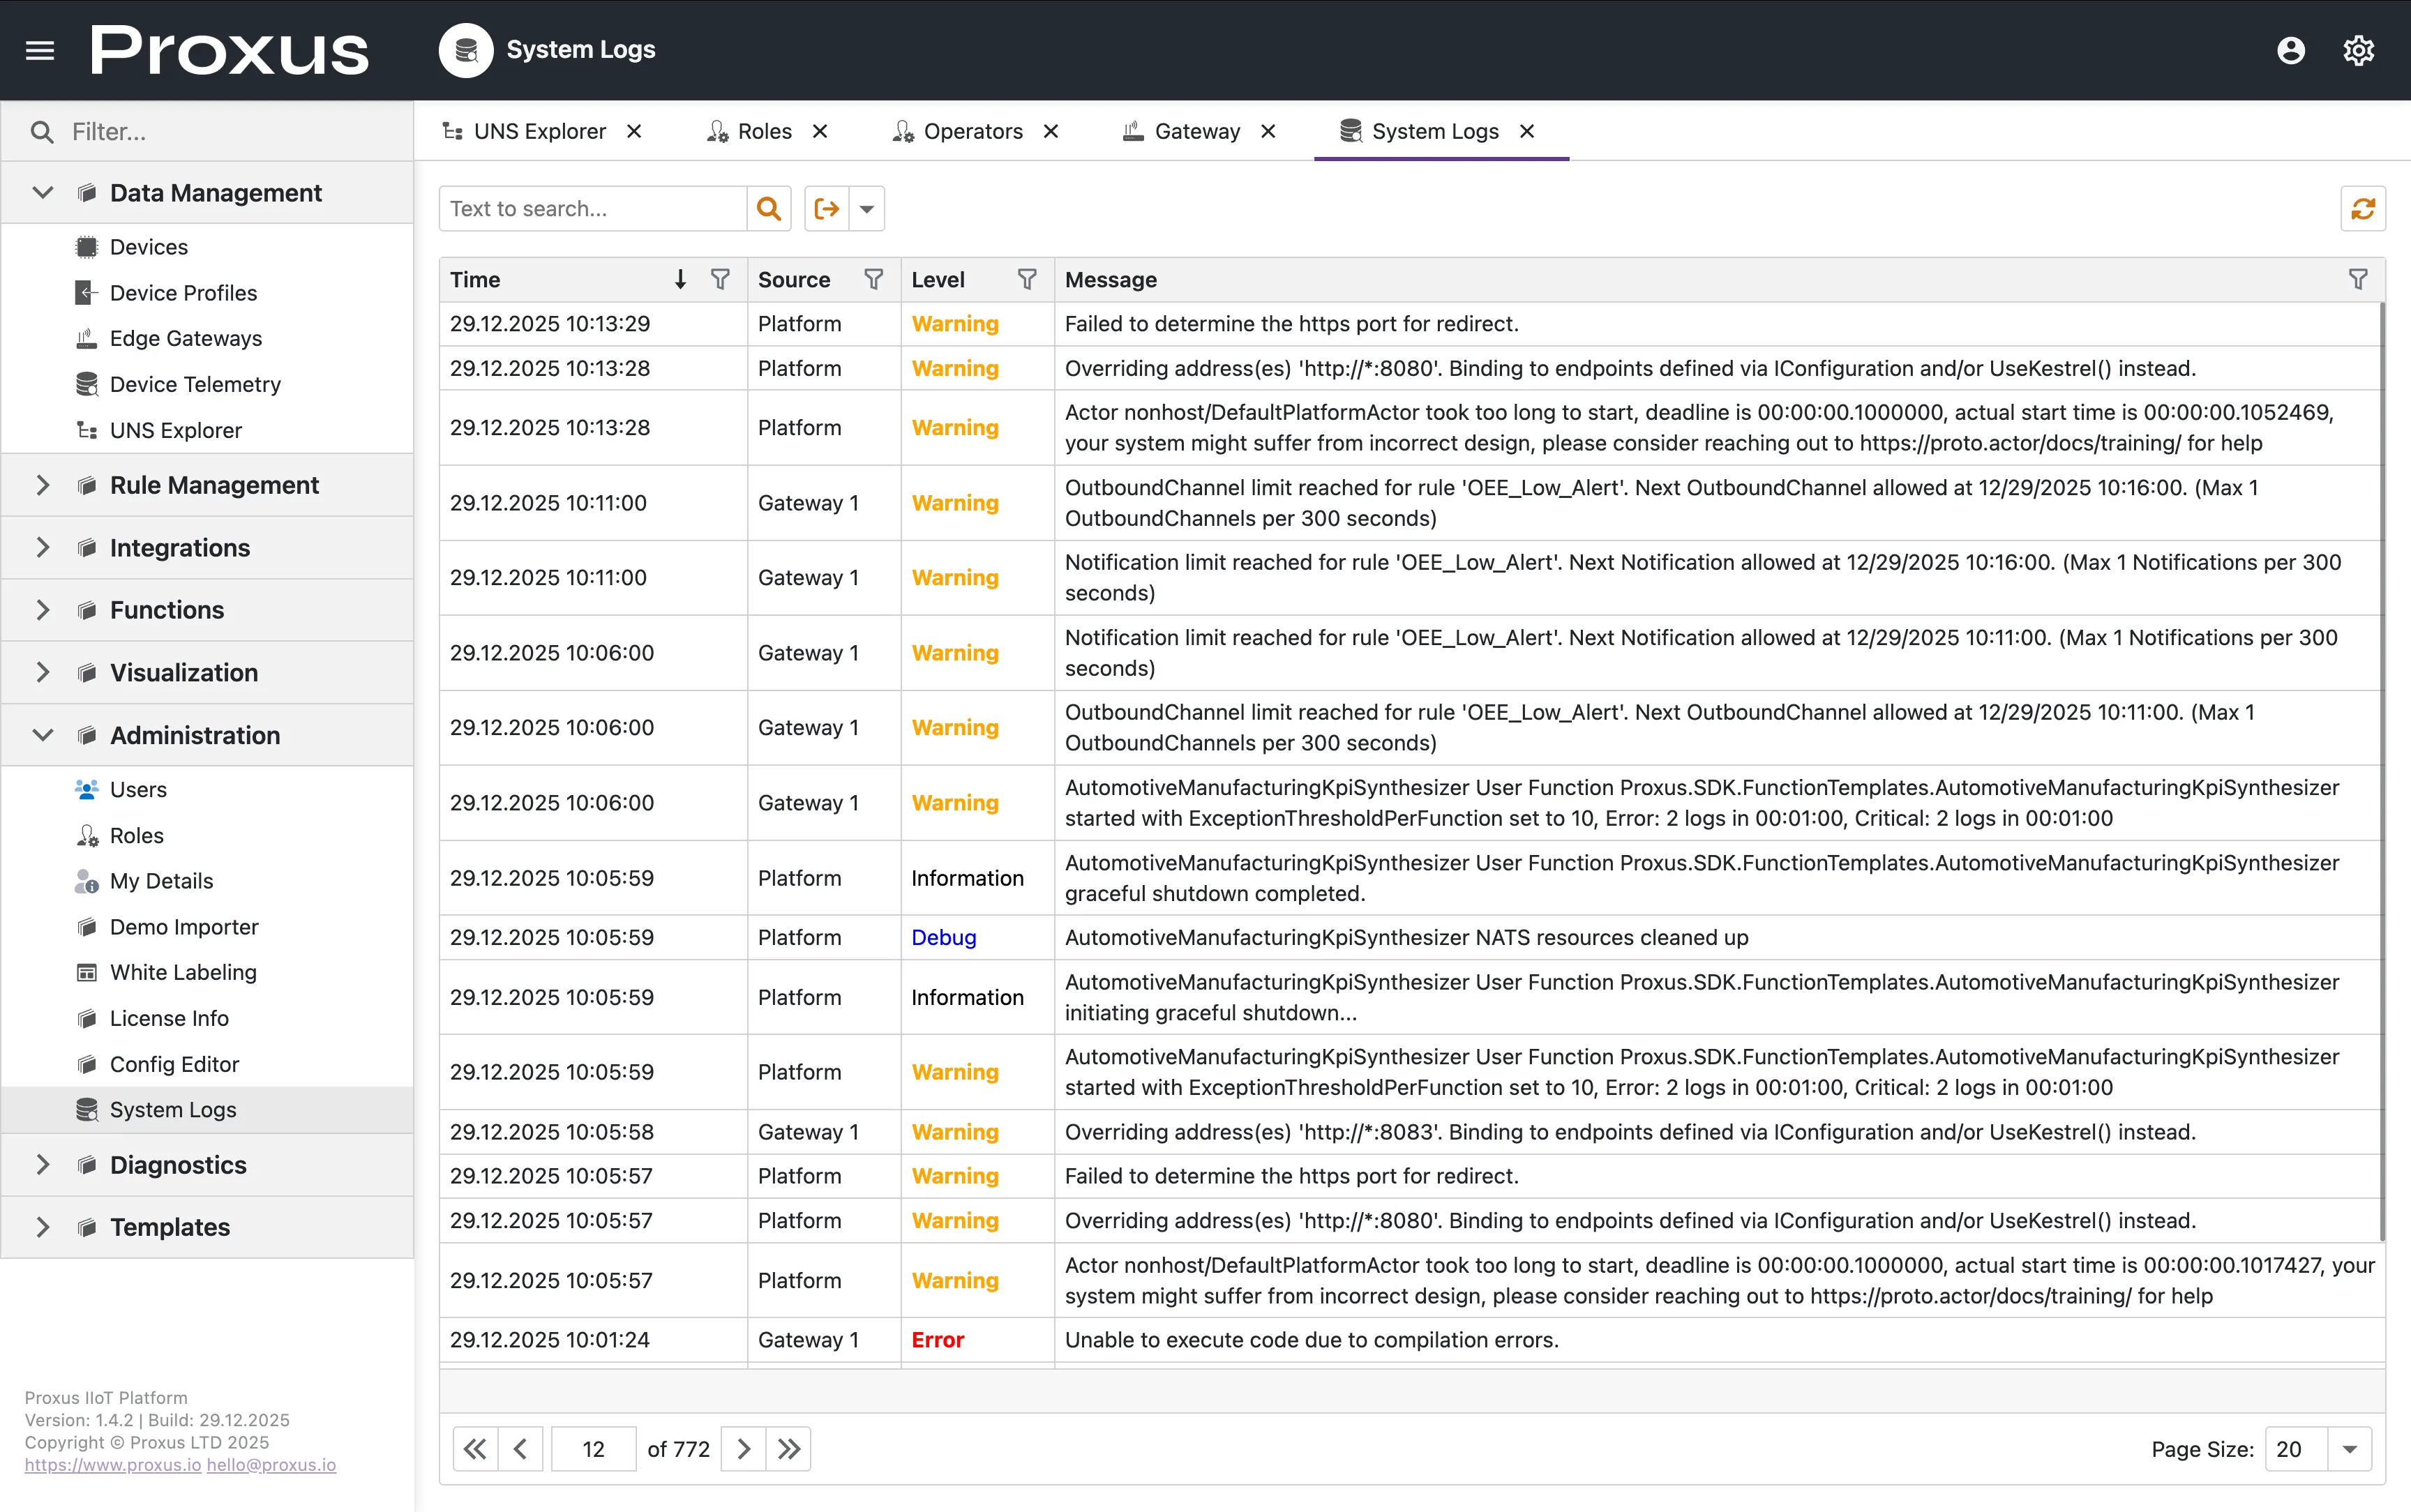Open the Source column filter funnel
2411x1512 pixels.
tap(874, 279)
